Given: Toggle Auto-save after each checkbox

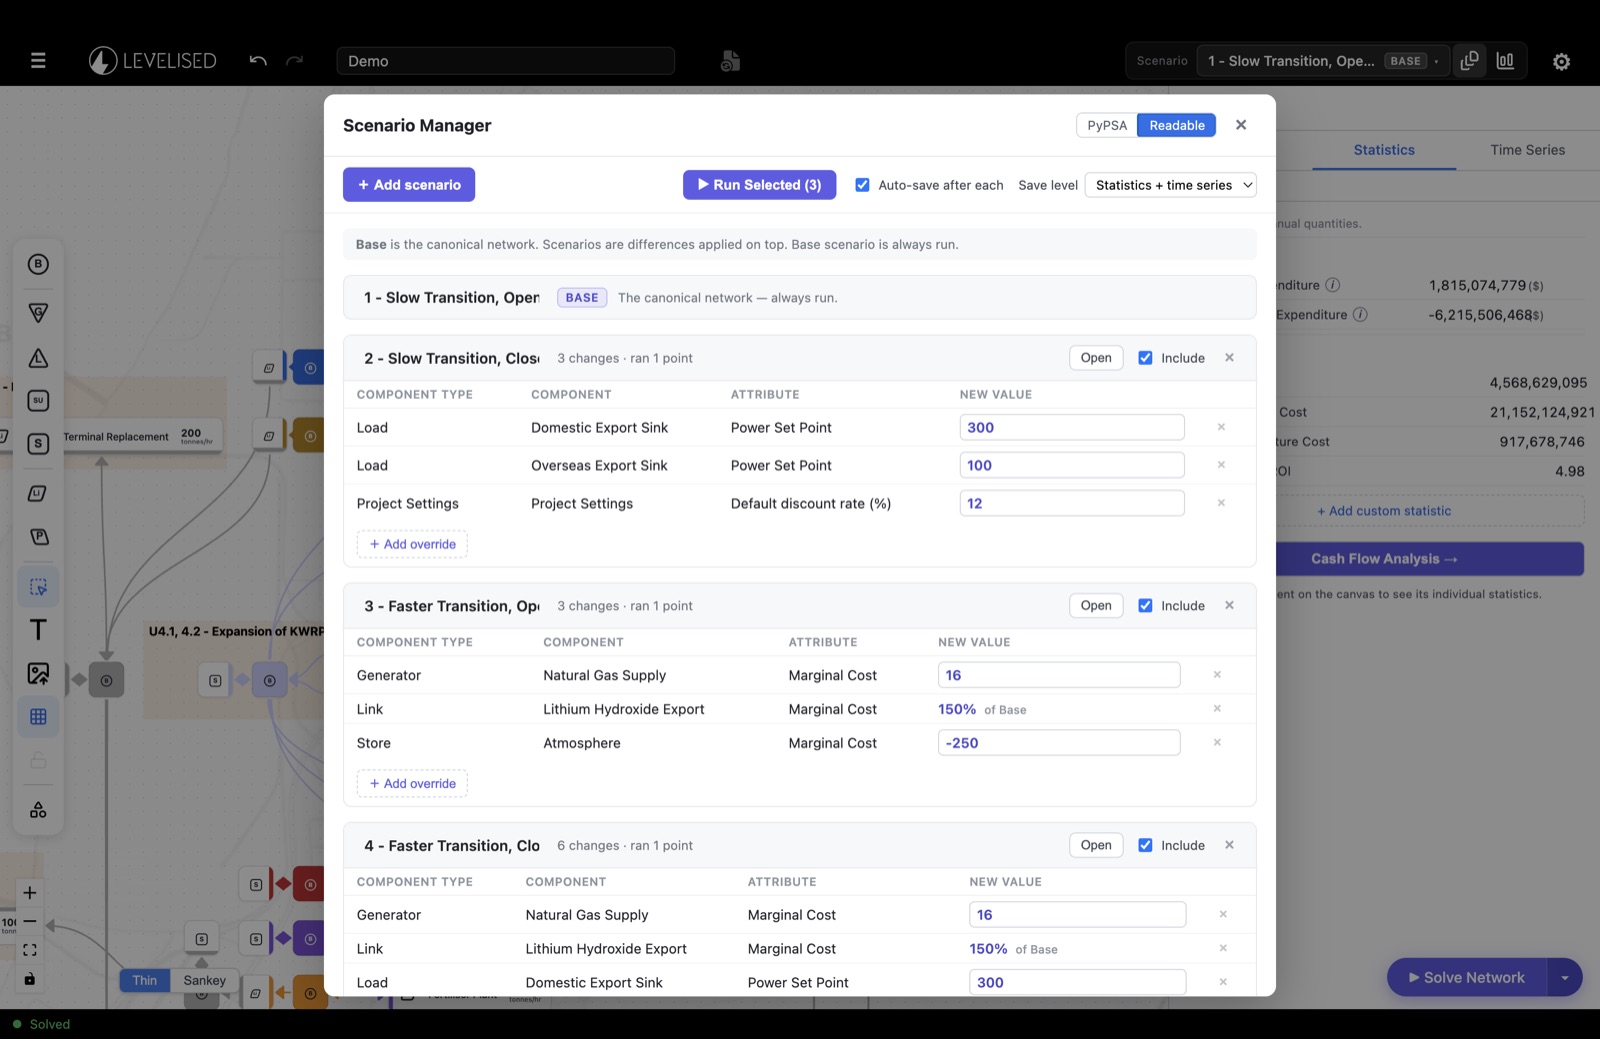Looking at the screenshot, I should tap(862, 185).
